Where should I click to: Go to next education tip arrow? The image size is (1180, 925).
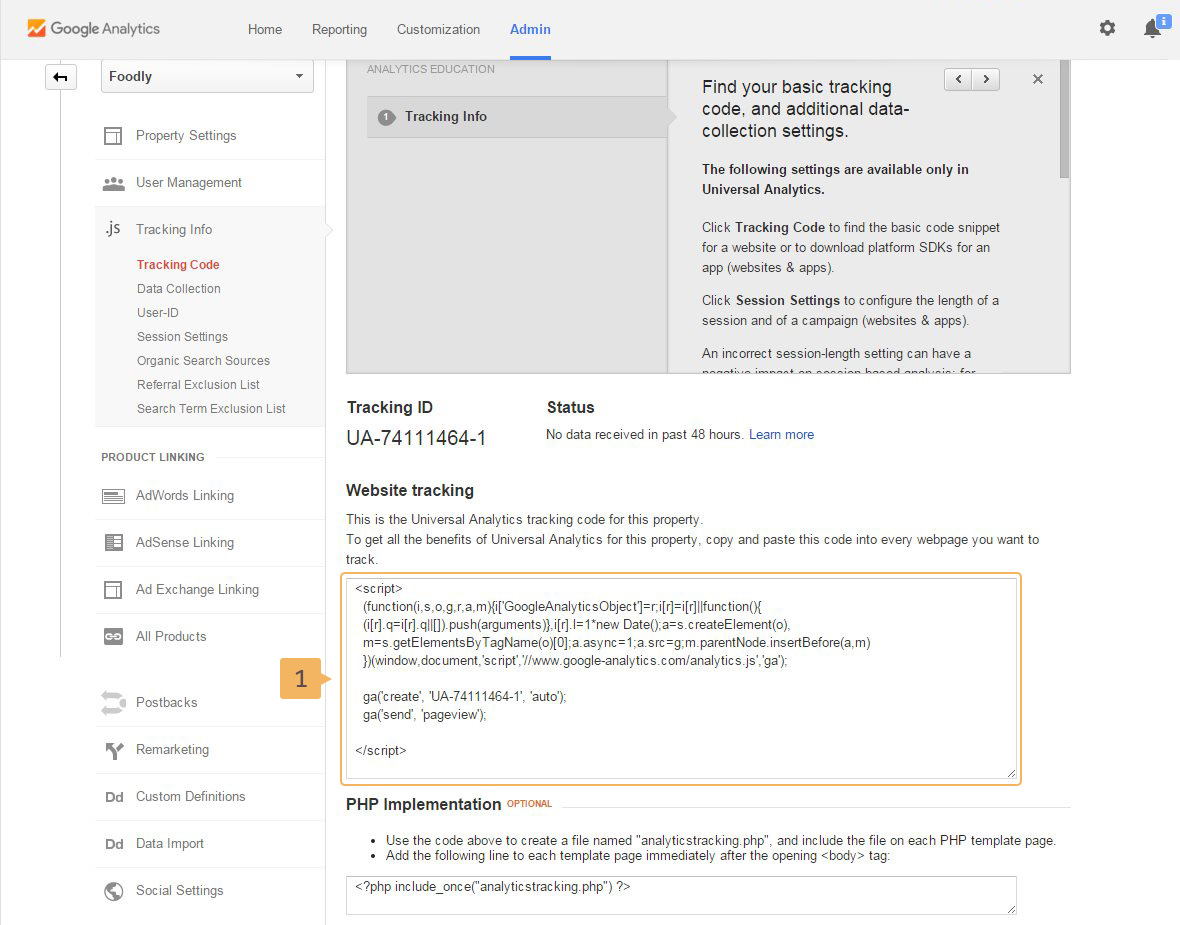coord(986,79)
